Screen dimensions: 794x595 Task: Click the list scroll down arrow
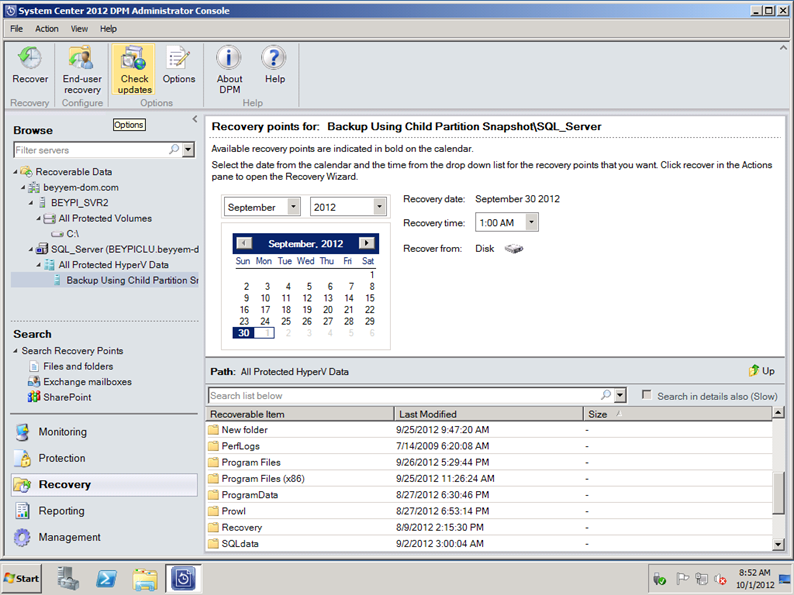tap(778, 544)
